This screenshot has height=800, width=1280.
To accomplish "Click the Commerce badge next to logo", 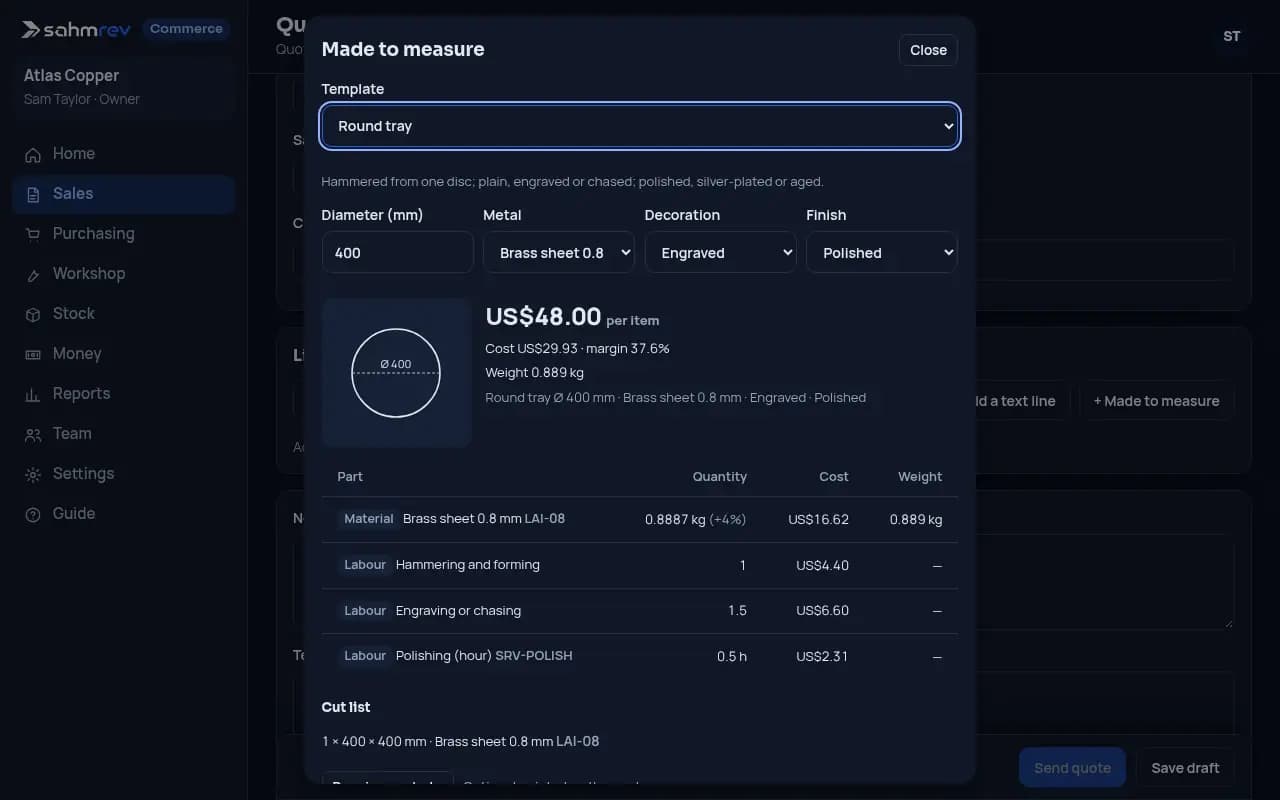I will [186, 29].
